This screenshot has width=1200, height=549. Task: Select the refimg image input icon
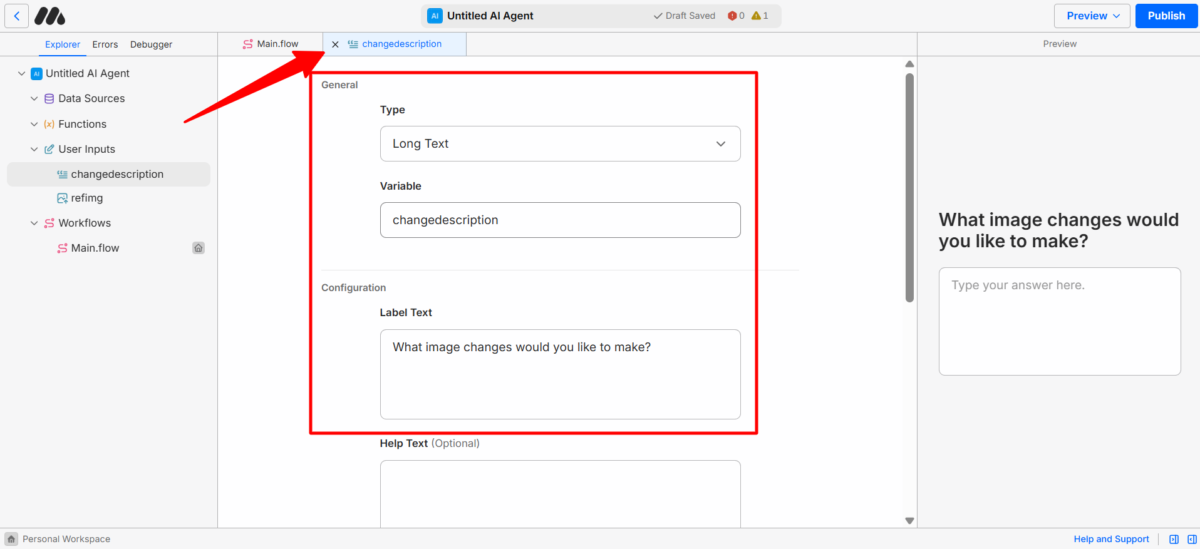[62, 198]
